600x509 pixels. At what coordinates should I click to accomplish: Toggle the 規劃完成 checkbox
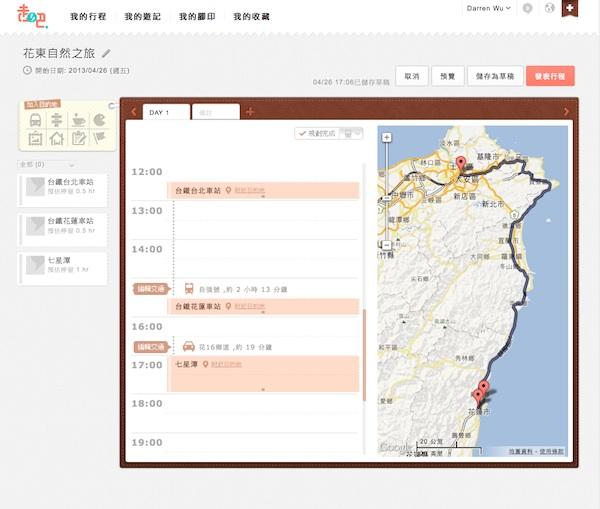click(302, 133)
